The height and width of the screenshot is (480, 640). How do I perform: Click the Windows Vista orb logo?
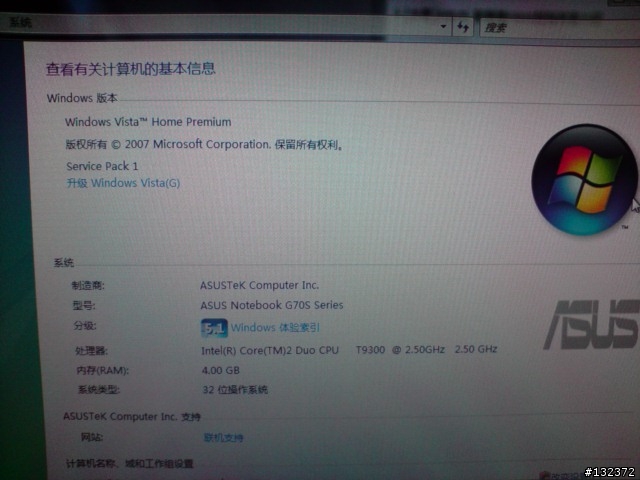coord(584,180)
